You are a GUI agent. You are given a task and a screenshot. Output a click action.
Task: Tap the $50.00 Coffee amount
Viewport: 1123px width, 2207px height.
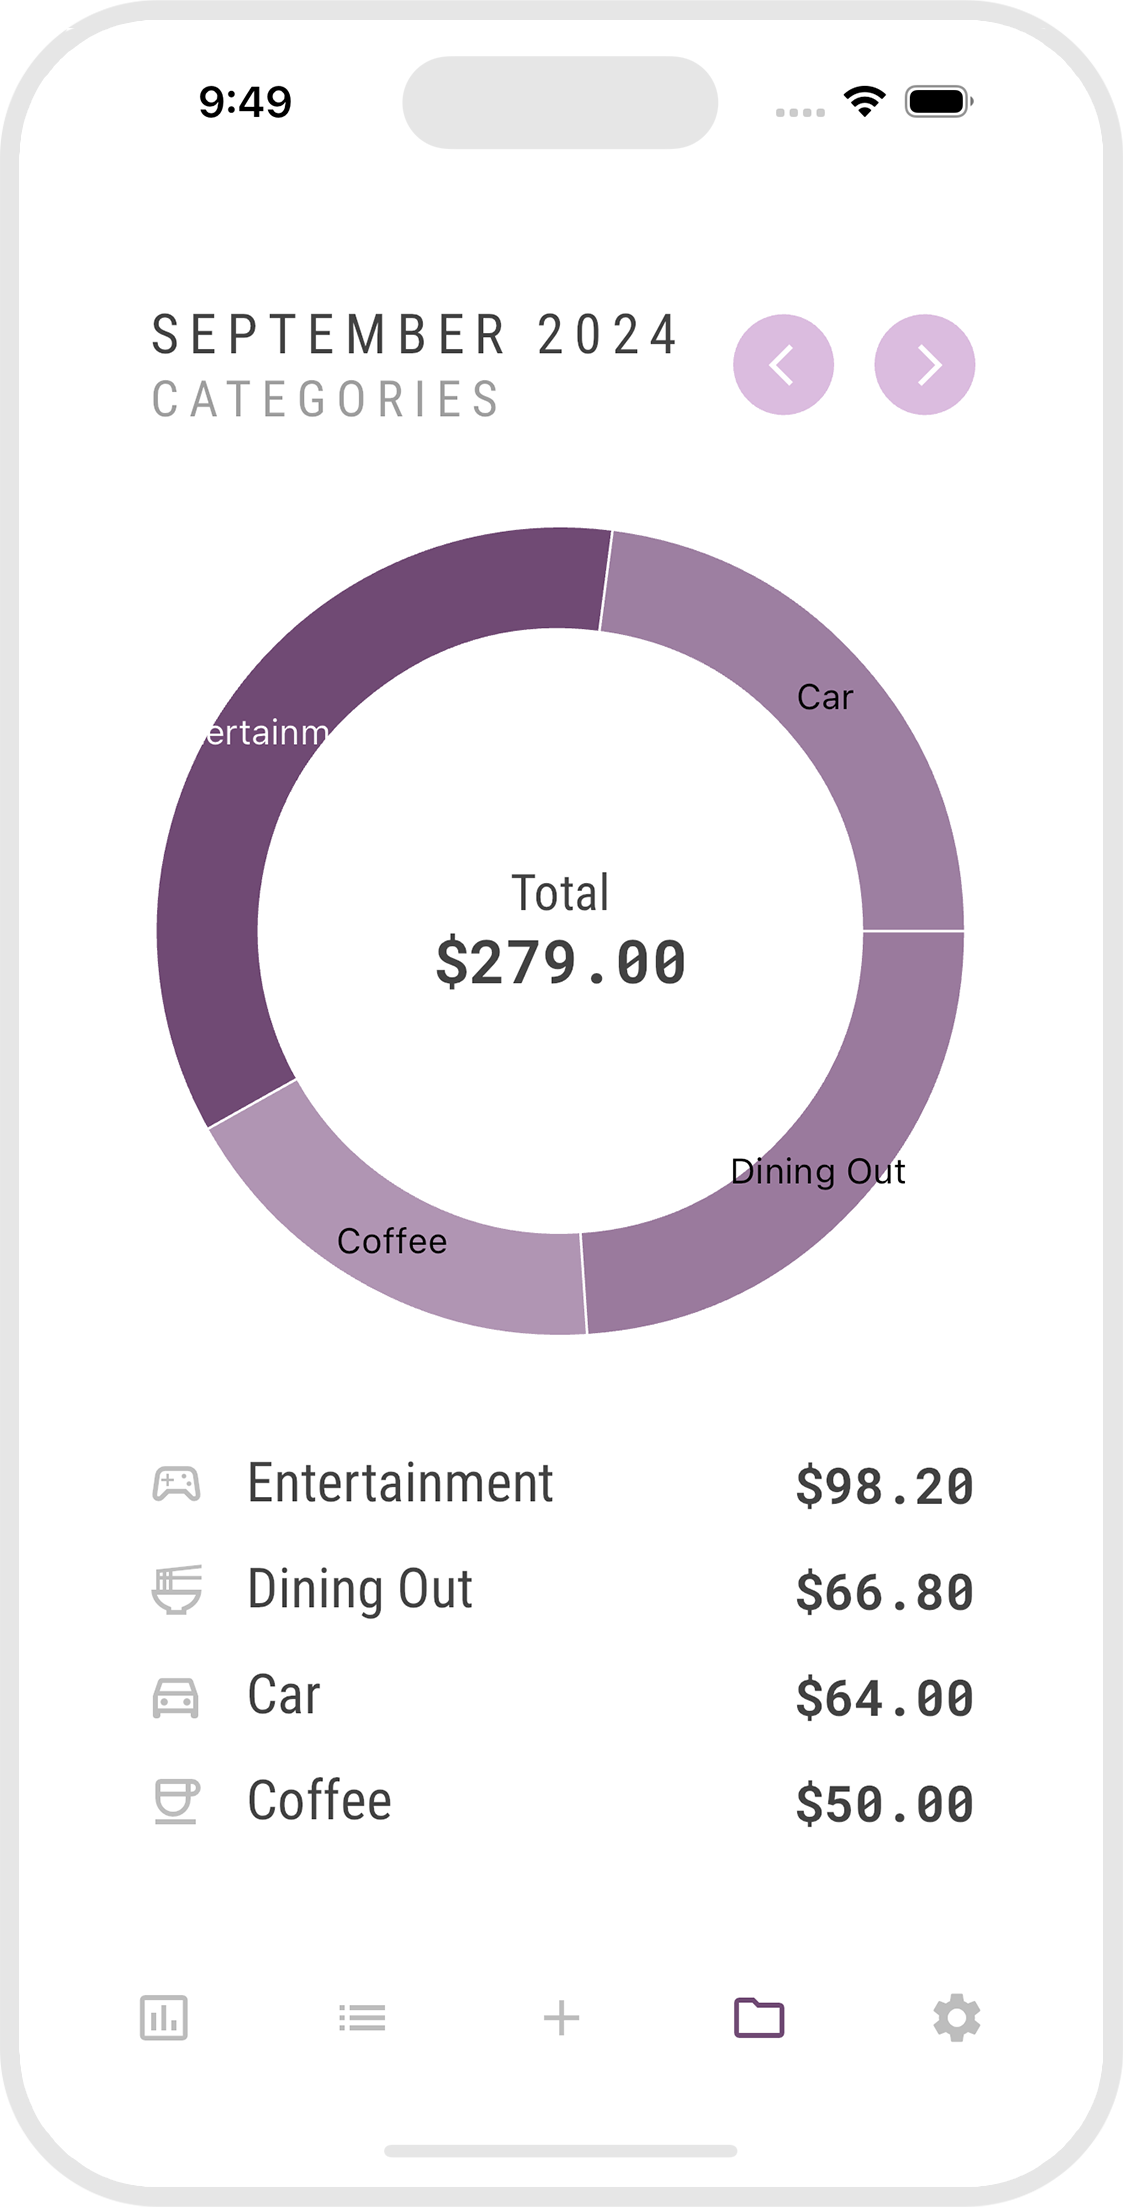[884, 1804]
